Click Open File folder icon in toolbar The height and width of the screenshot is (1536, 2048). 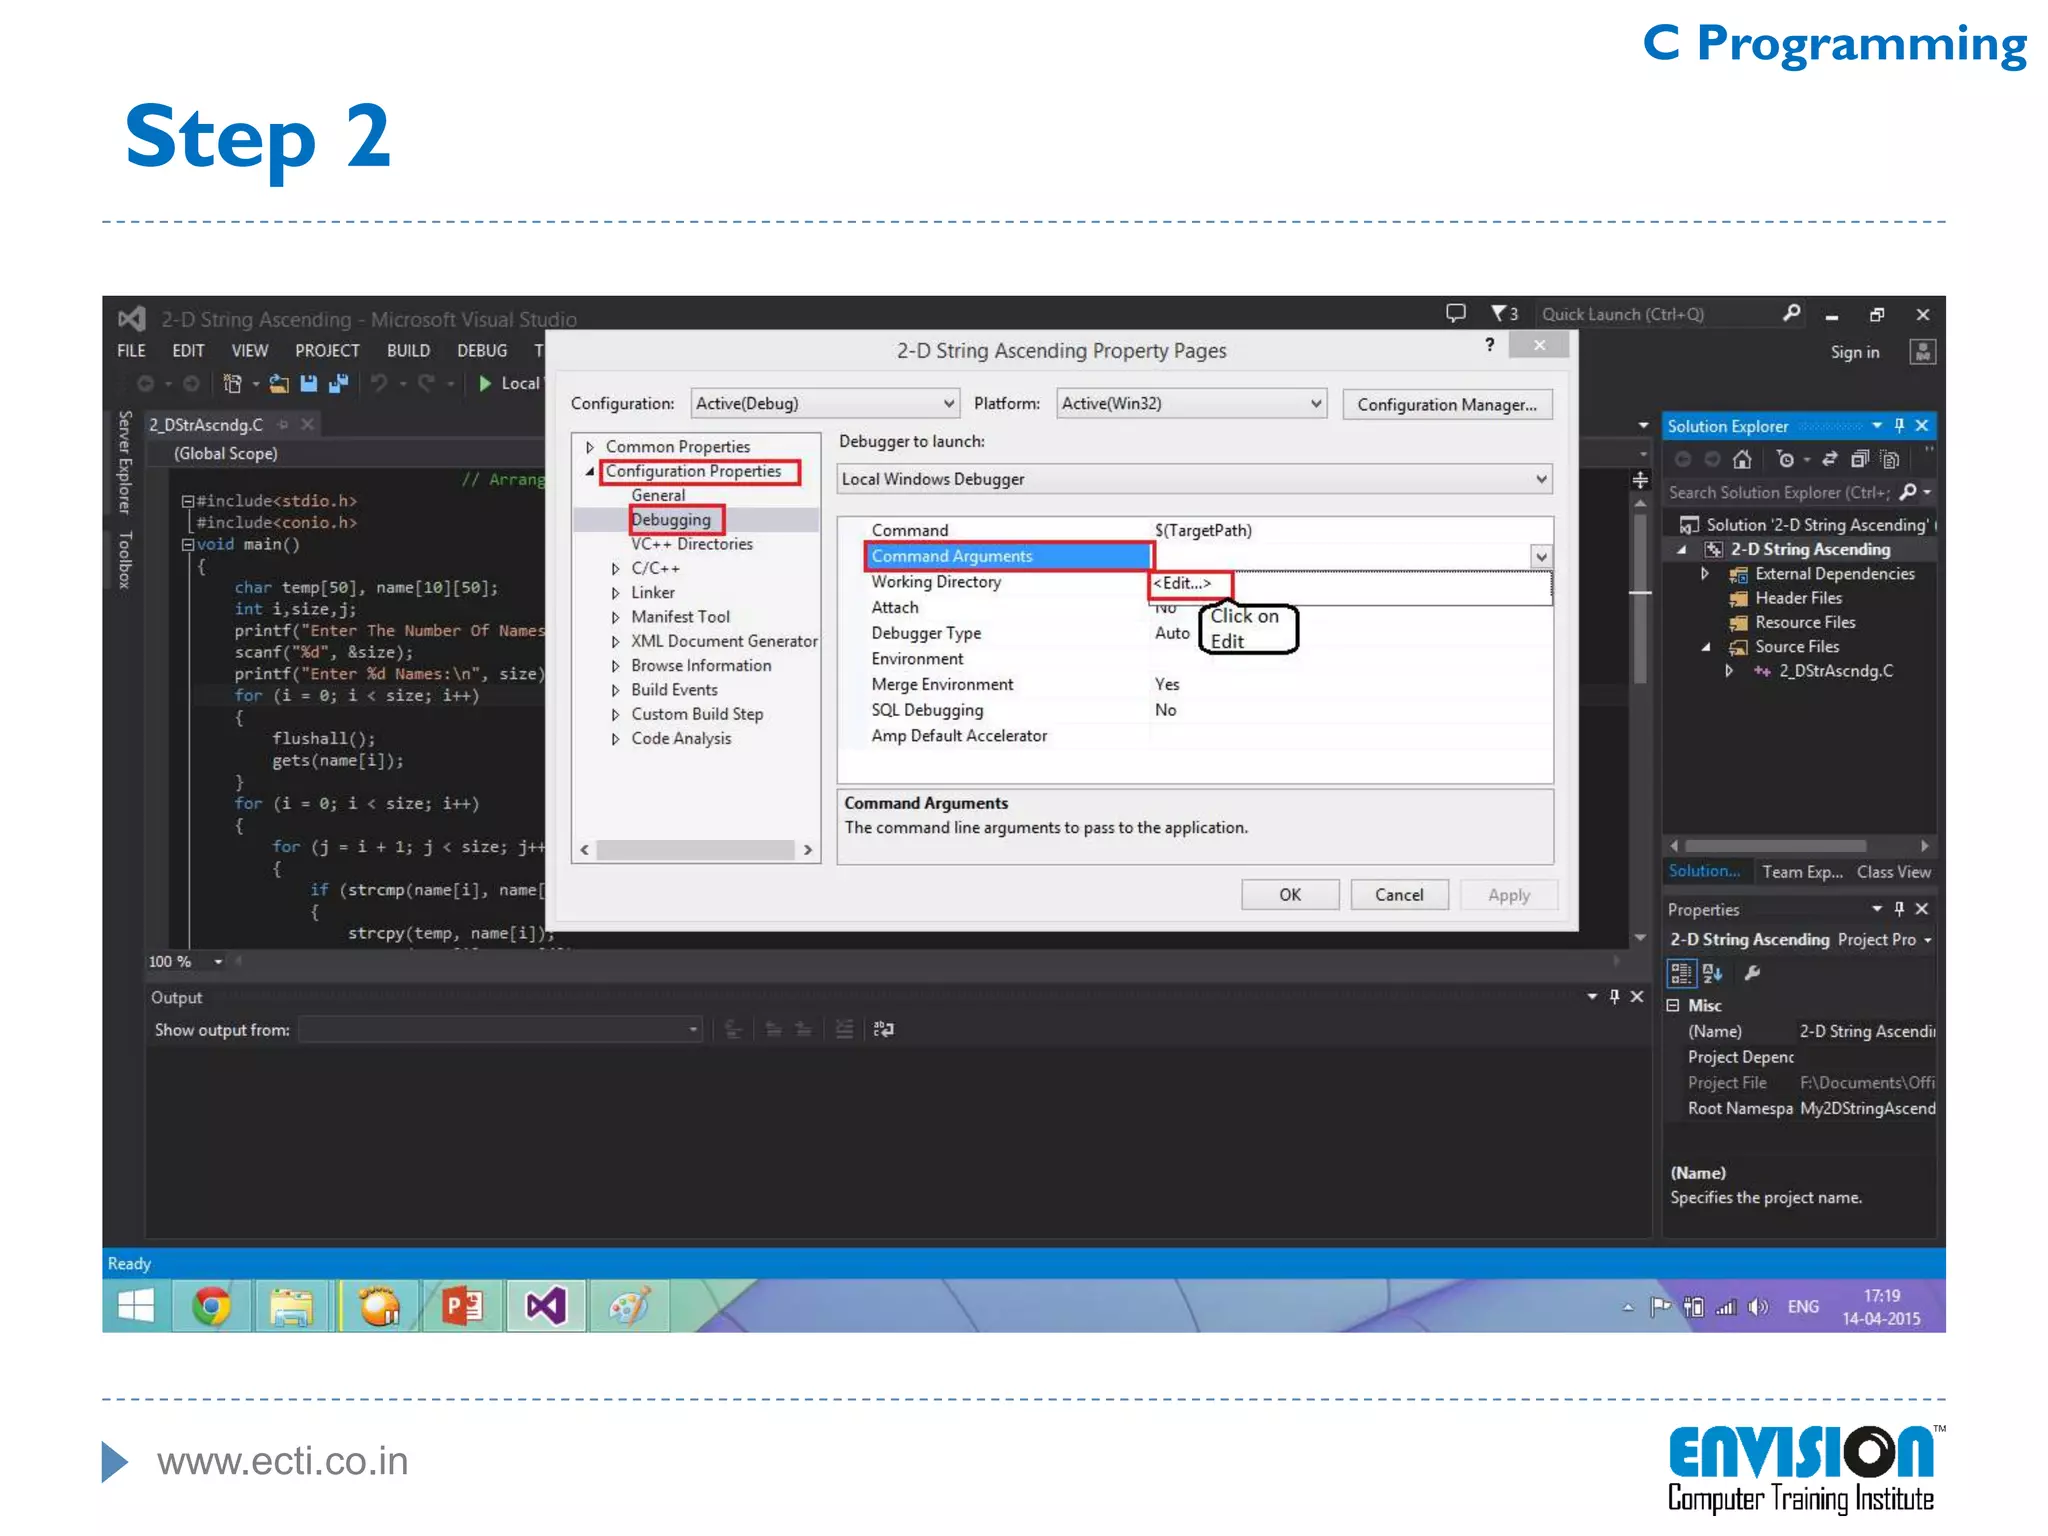(279, 383)
